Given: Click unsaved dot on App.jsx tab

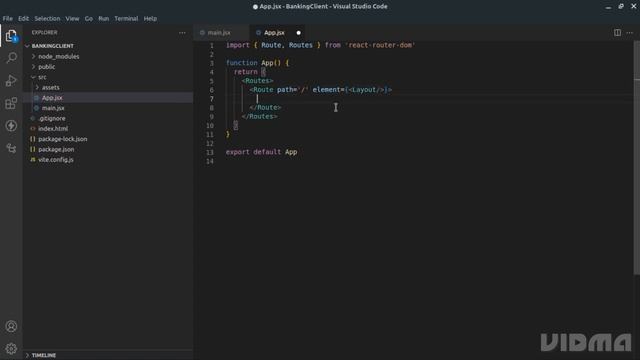Looking at the screenshot, I should [x=298, y=33].
